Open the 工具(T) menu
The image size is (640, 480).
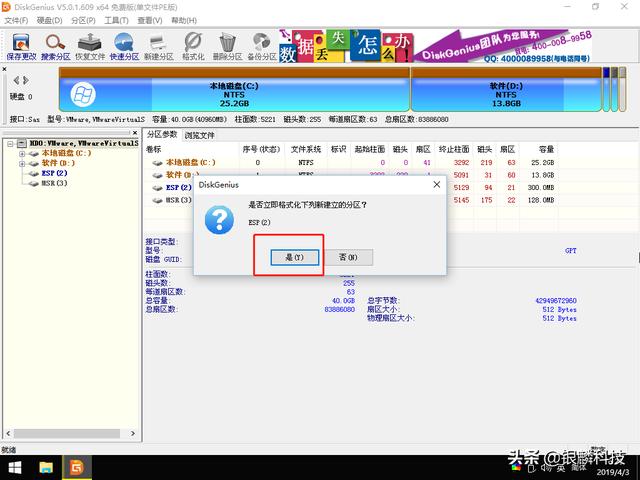[x=116, y=20]
